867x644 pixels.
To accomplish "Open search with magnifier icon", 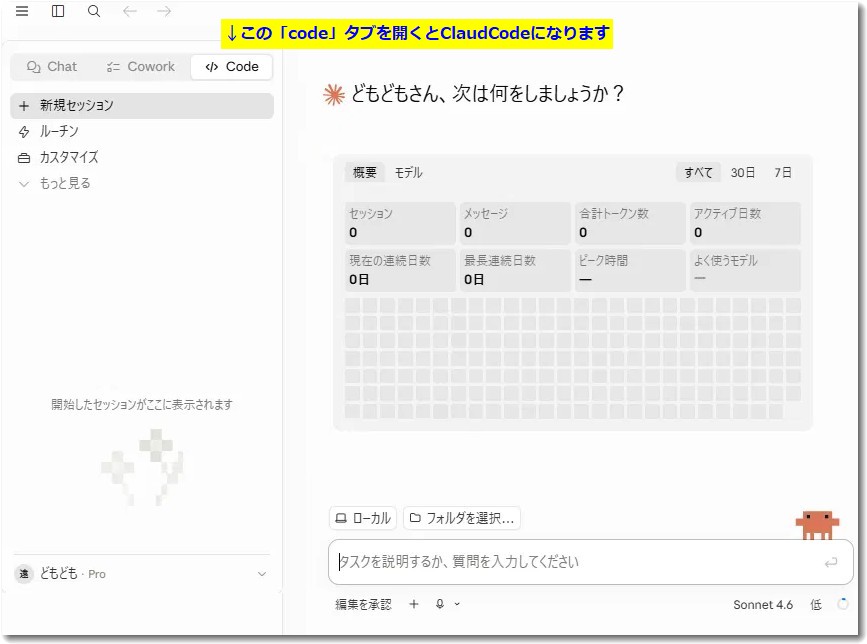I will [94, 11].
